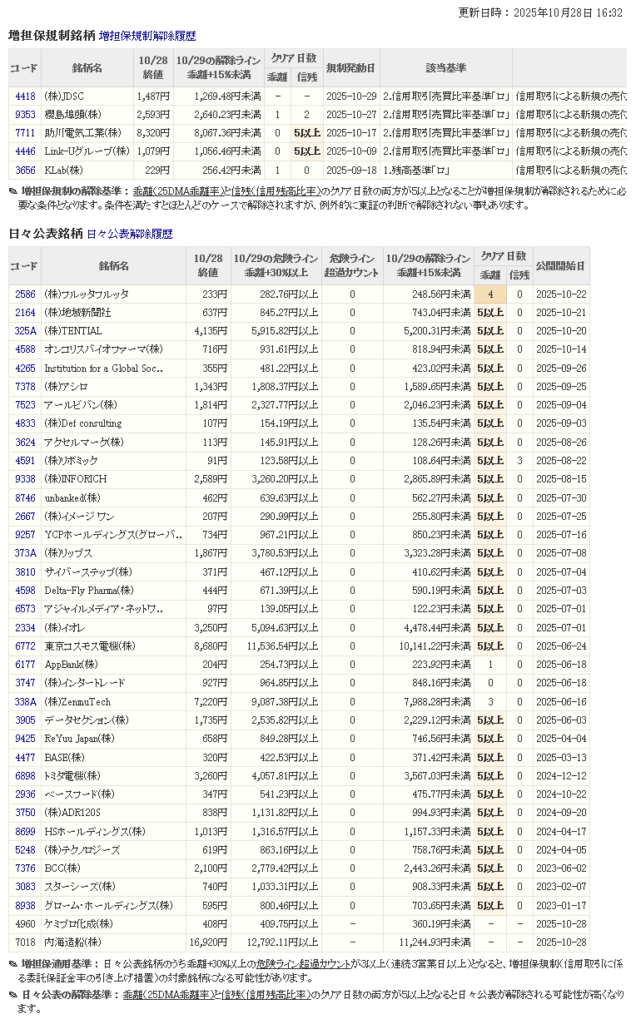Open stock code 8746 unbanked
Viewport: 636px width, 1024px height.
25,497
